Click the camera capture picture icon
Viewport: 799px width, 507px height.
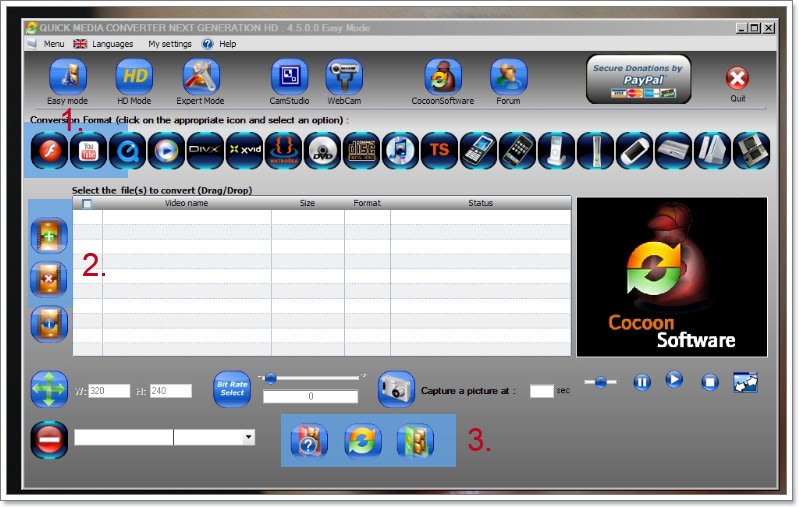click(x=396, y=389)
